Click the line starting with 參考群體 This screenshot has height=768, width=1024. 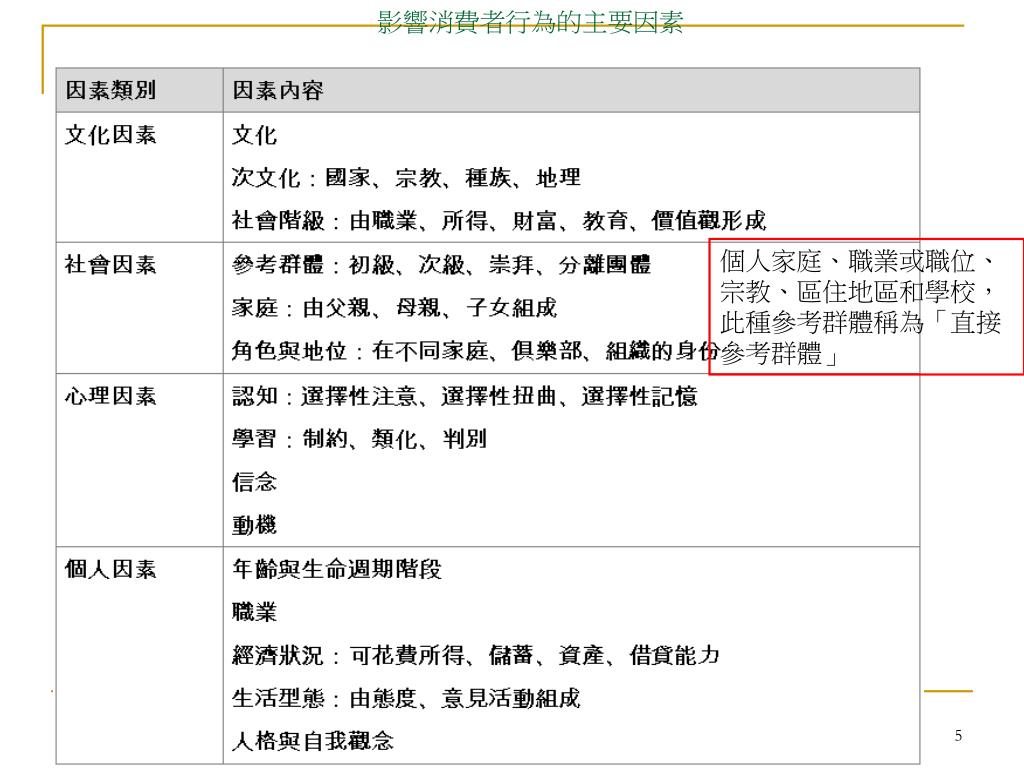tap(441, 264)
